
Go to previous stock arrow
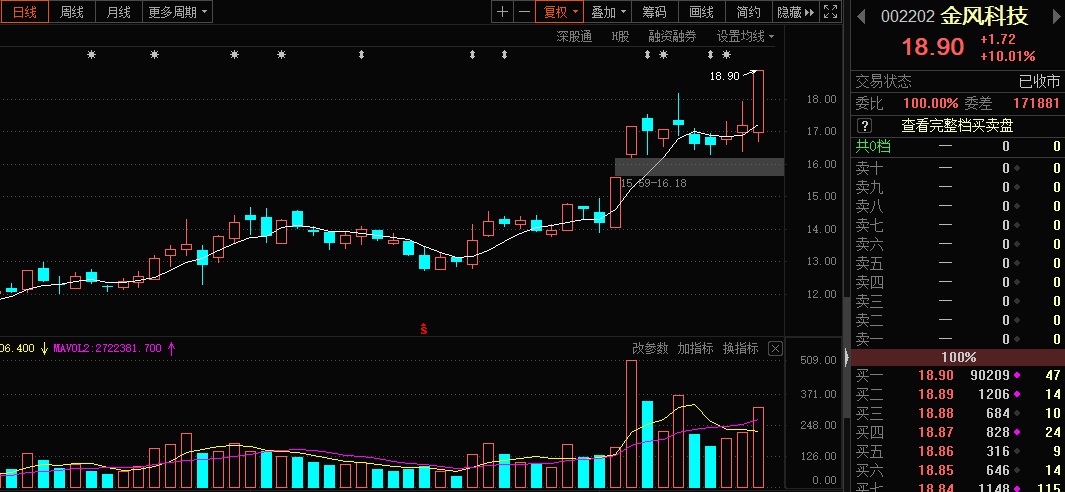click(861, 16)
